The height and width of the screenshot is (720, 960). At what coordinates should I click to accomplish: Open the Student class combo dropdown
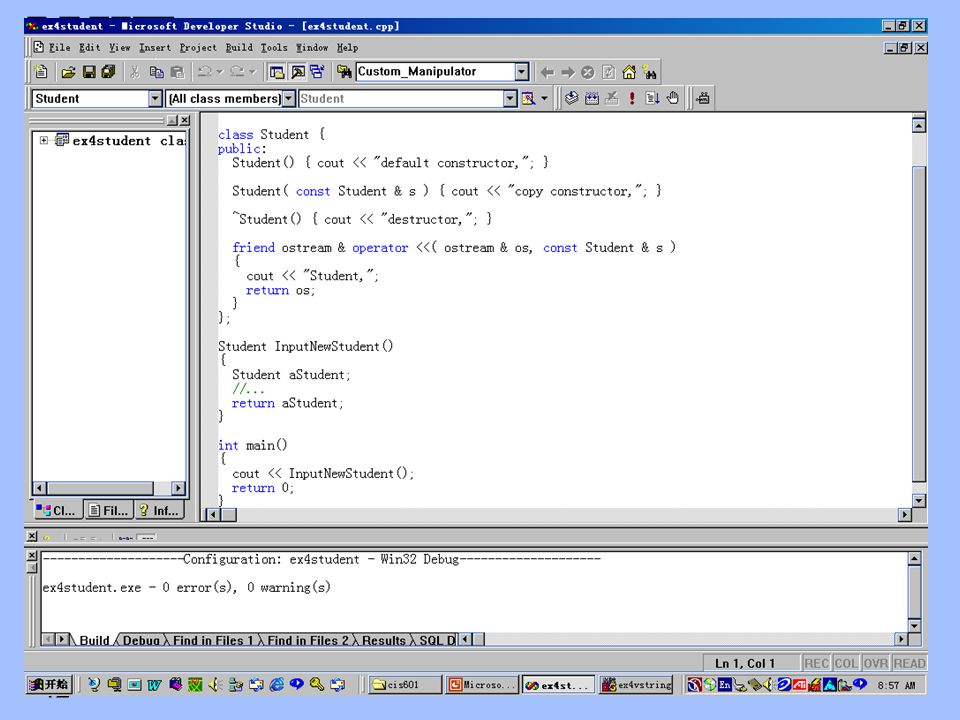155,98
